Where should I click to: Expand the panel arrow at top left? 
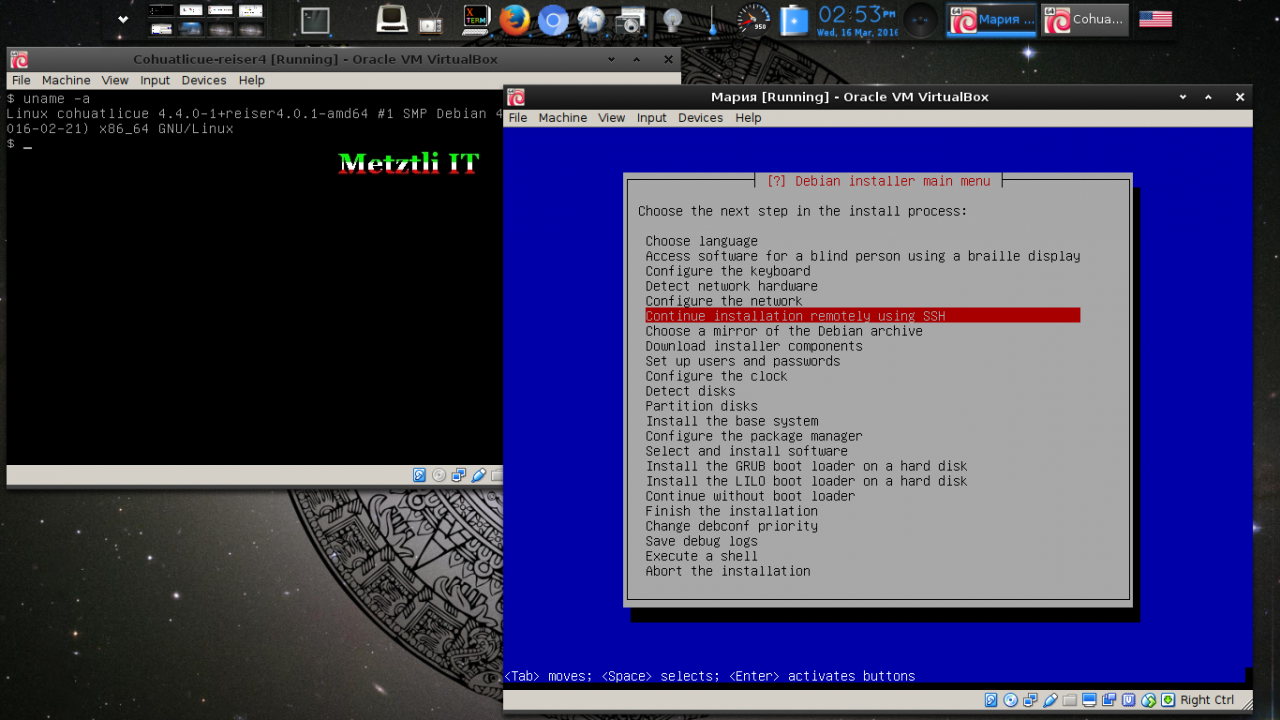(123, 19)
